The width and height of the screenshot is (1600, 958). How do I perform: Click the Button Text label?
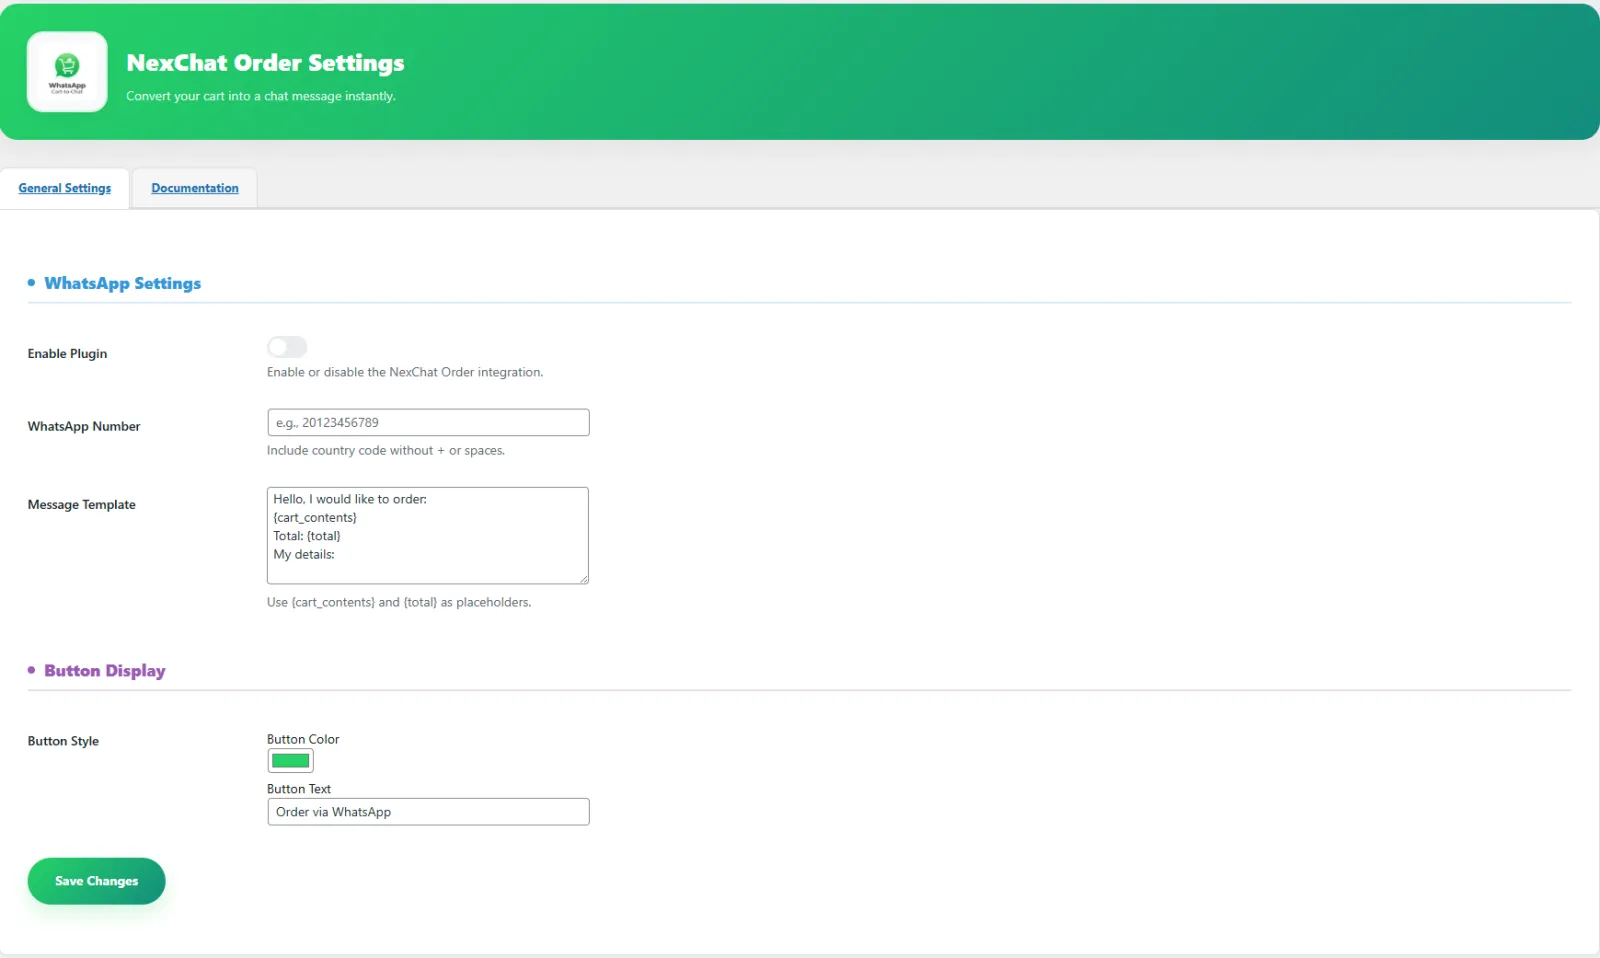click(x=298, y=789)
